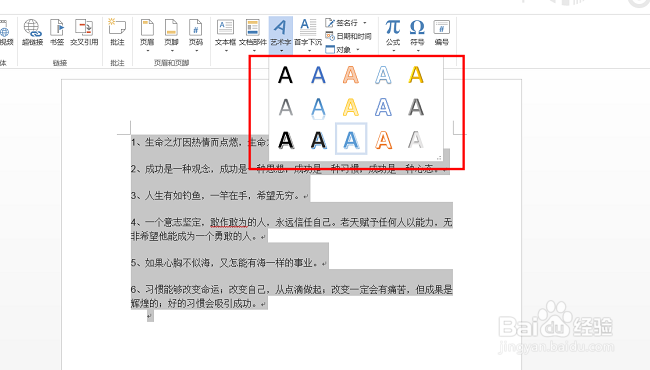Click the line '辉煌的；好的习惯会吸引成功'

point(199,303)
